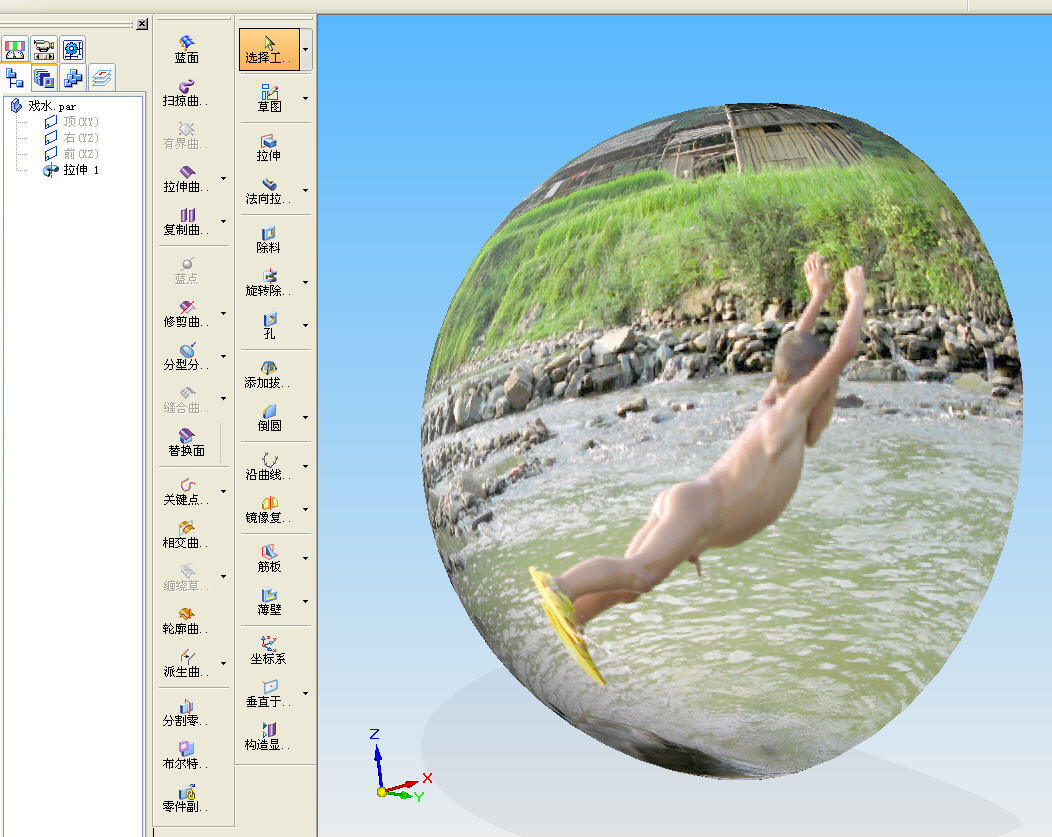Select the 顶 (XY) reference plane
The height and width of the screenshot is (837, 1052).
pyautogui.click(x=72, y=122)
